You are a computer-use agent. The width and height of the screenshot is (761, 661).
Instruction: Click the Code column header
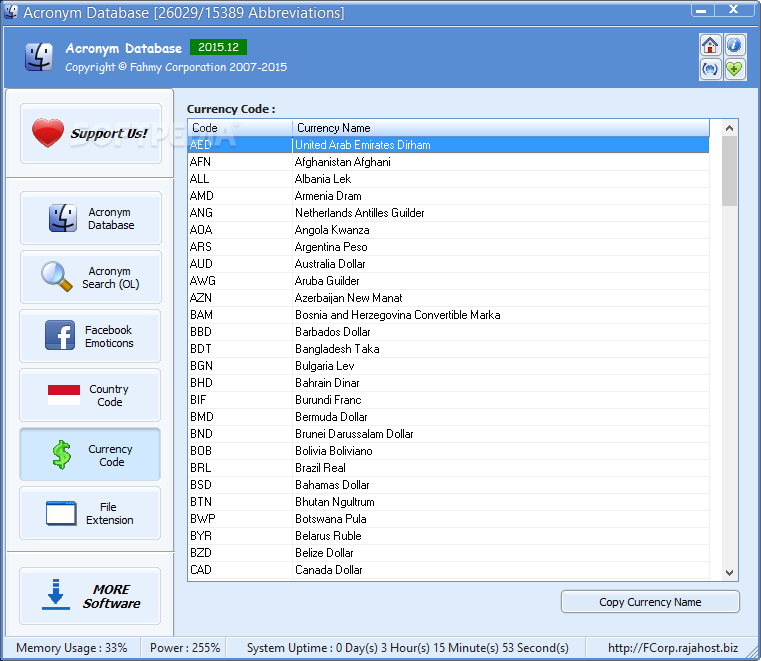point(240,128)
